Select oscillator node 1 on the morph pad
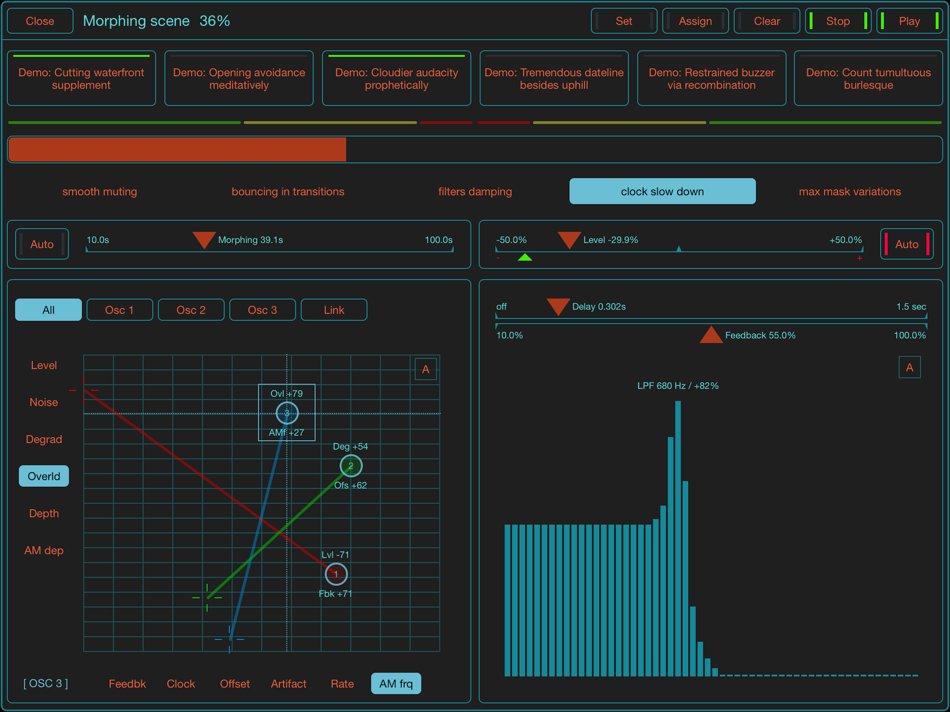950x712 pixels. pos(336,574)
